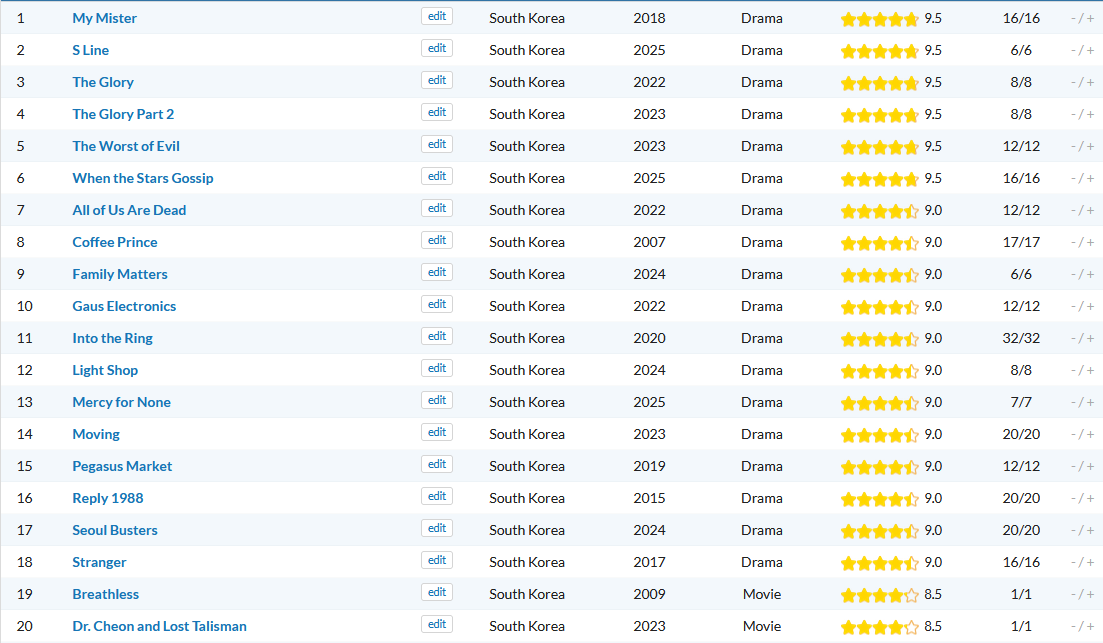The image size is (1103, 643).
Task: Click the plus sign for The Glory
Action: point(1090,82)
